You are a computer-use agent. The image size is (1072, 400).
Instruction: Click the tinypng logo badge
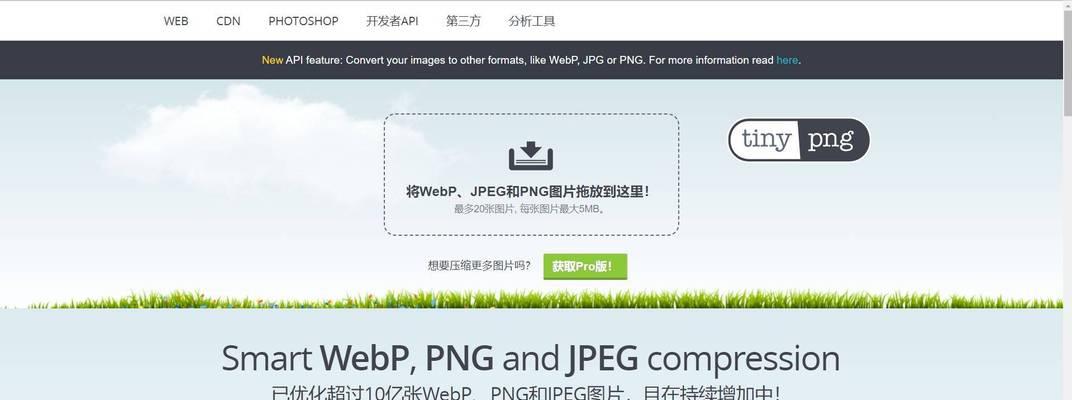tap(799, 140)
